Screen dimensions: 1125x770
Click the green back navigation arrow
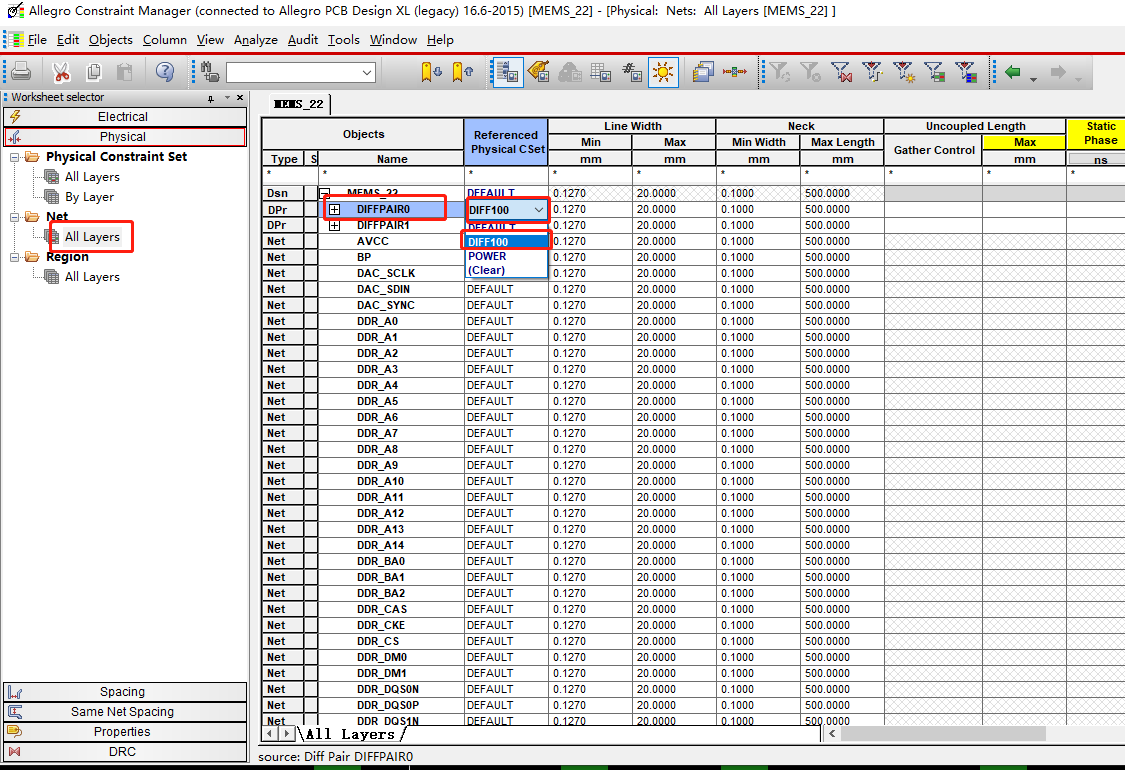(1013, 72)
